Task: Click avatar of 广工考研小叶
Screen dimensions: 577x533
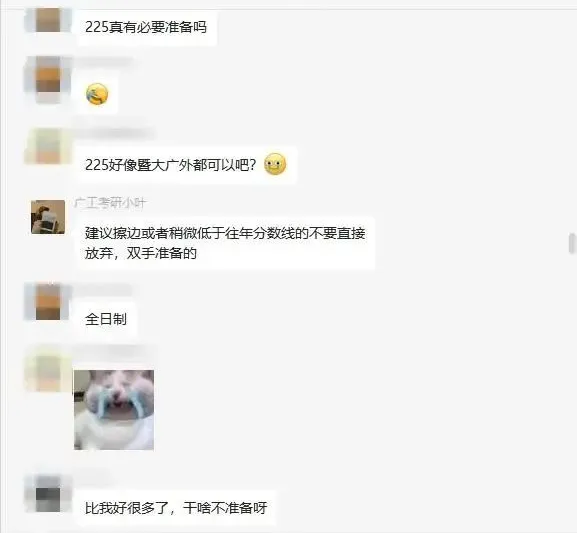Action: [x=48, y=217]
